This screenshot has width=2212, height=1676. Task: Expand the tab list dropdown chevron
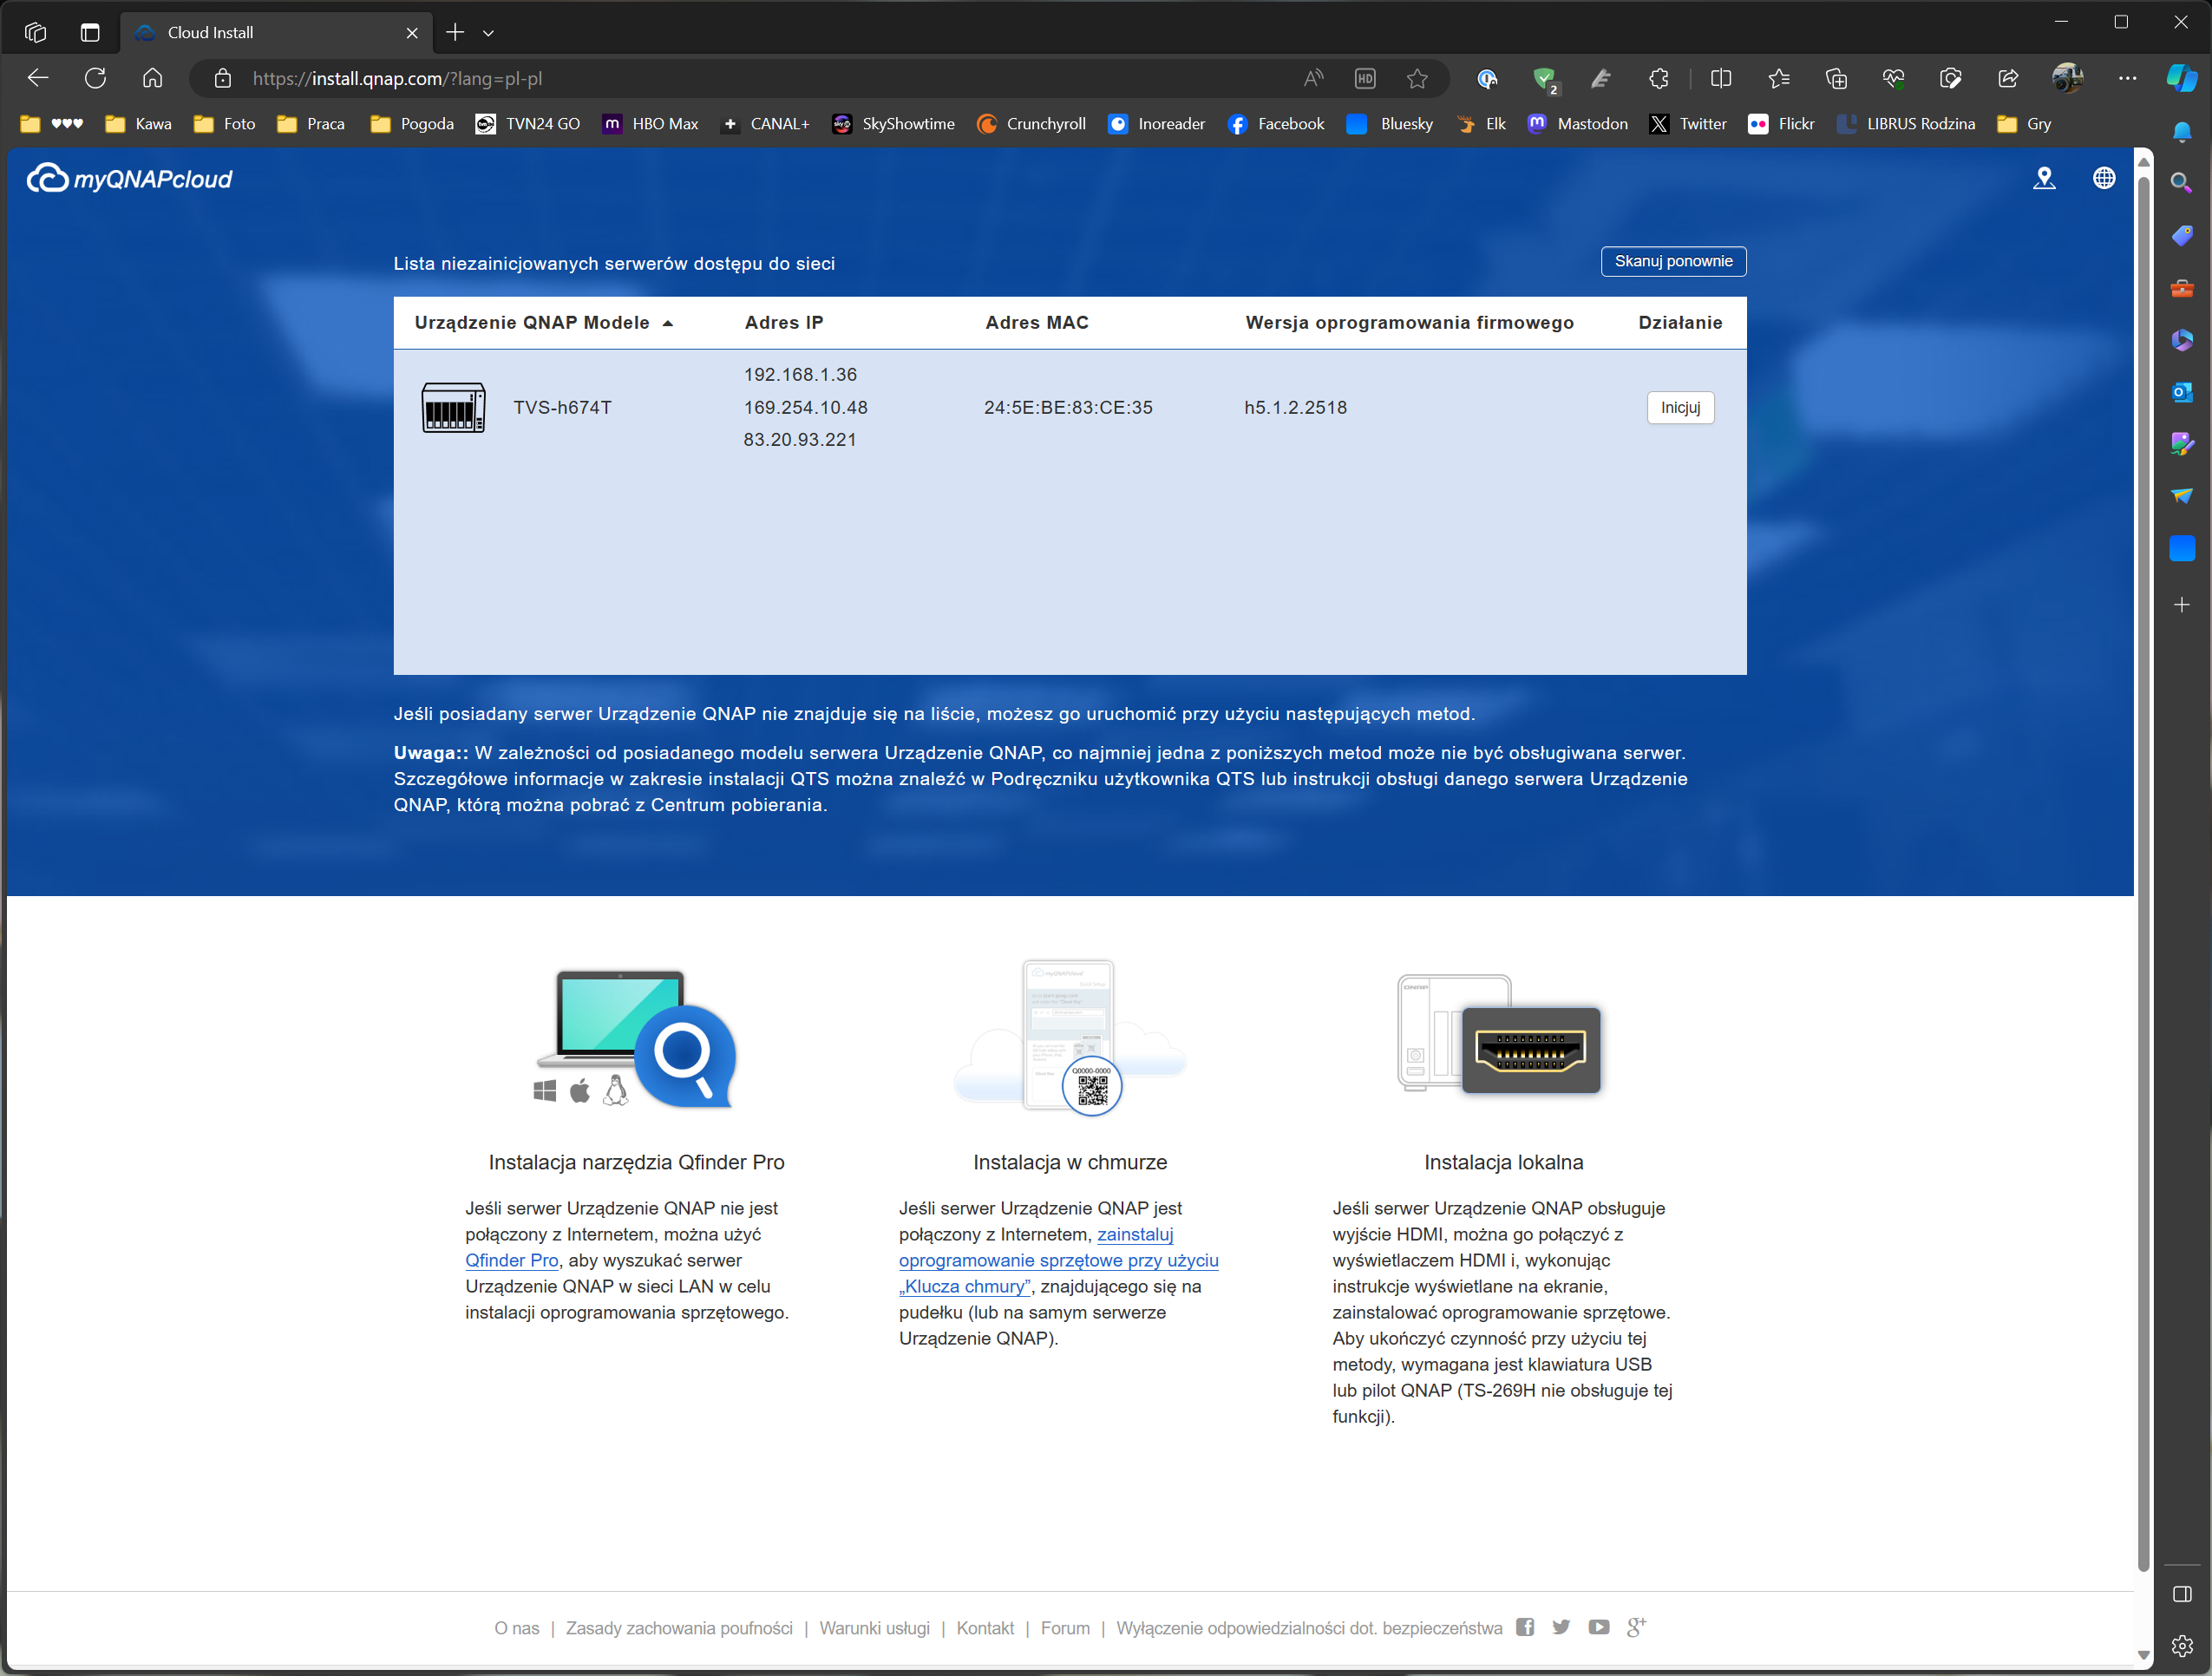[x=488, y=33]
